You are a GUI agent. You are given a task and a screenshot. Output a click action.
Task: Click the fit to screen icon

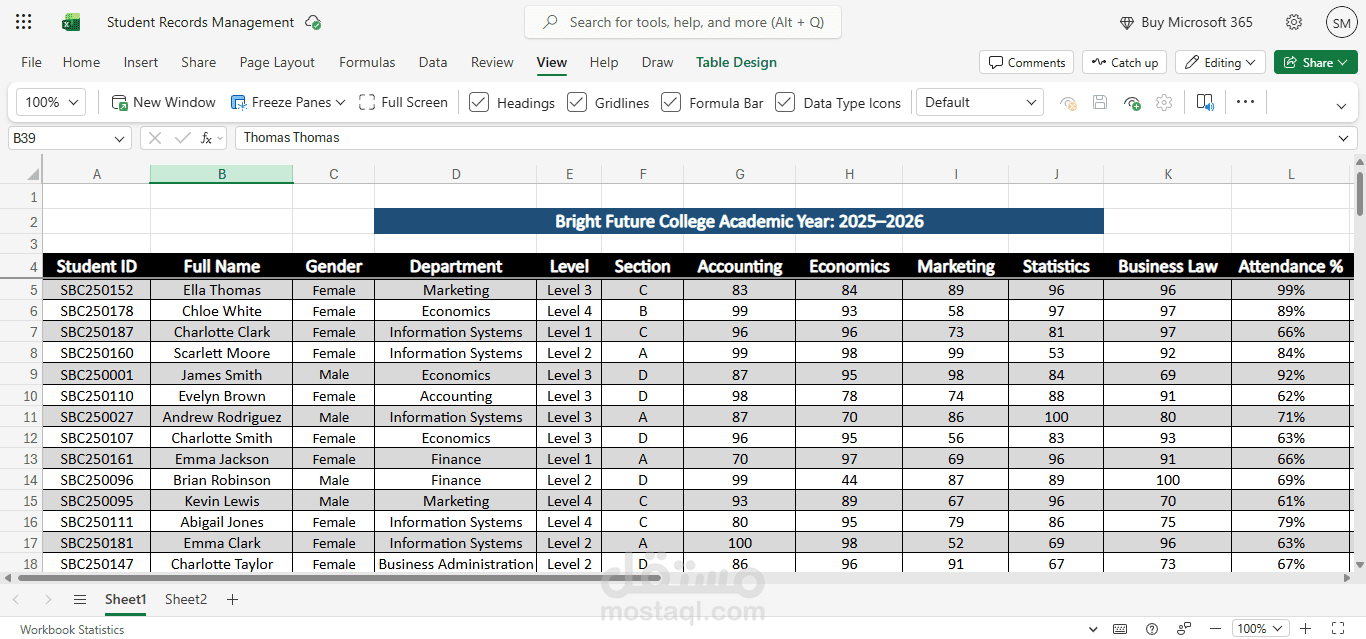1336,629
